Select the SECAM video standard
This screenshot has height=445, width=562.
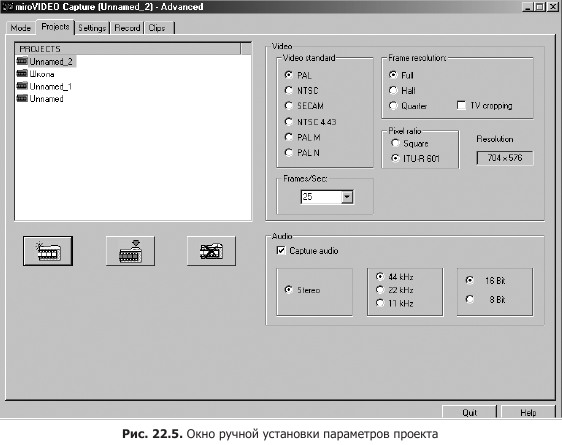pos(289,106)
